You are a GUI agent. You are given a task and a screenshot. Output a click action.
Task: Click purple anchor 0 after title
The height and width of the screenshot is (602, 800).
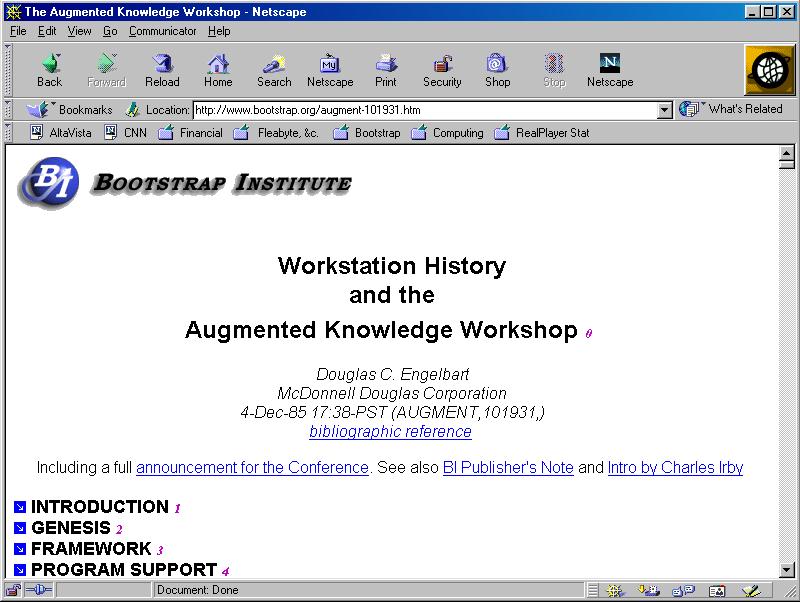(x=589, y=334)
